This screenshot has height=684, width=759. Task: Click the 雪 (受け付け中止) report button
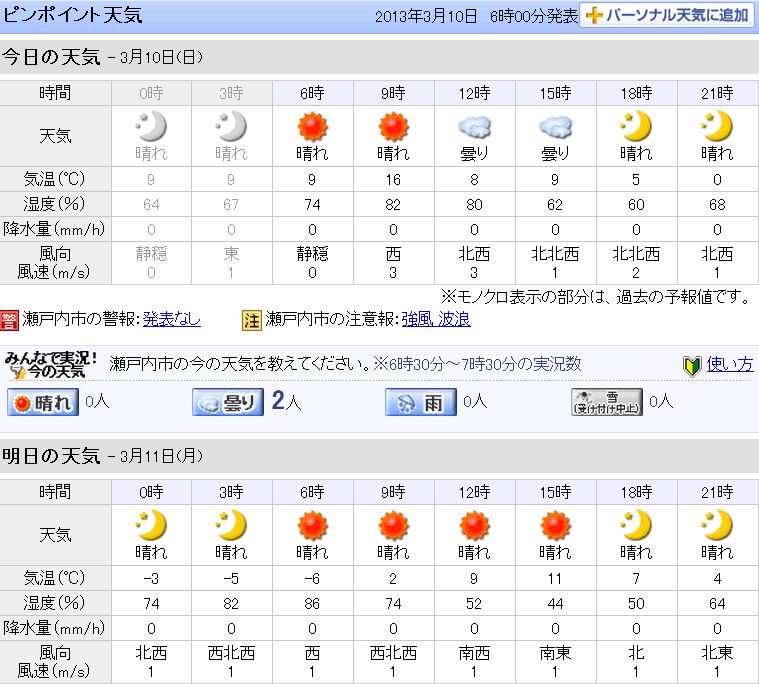[607, 402]
